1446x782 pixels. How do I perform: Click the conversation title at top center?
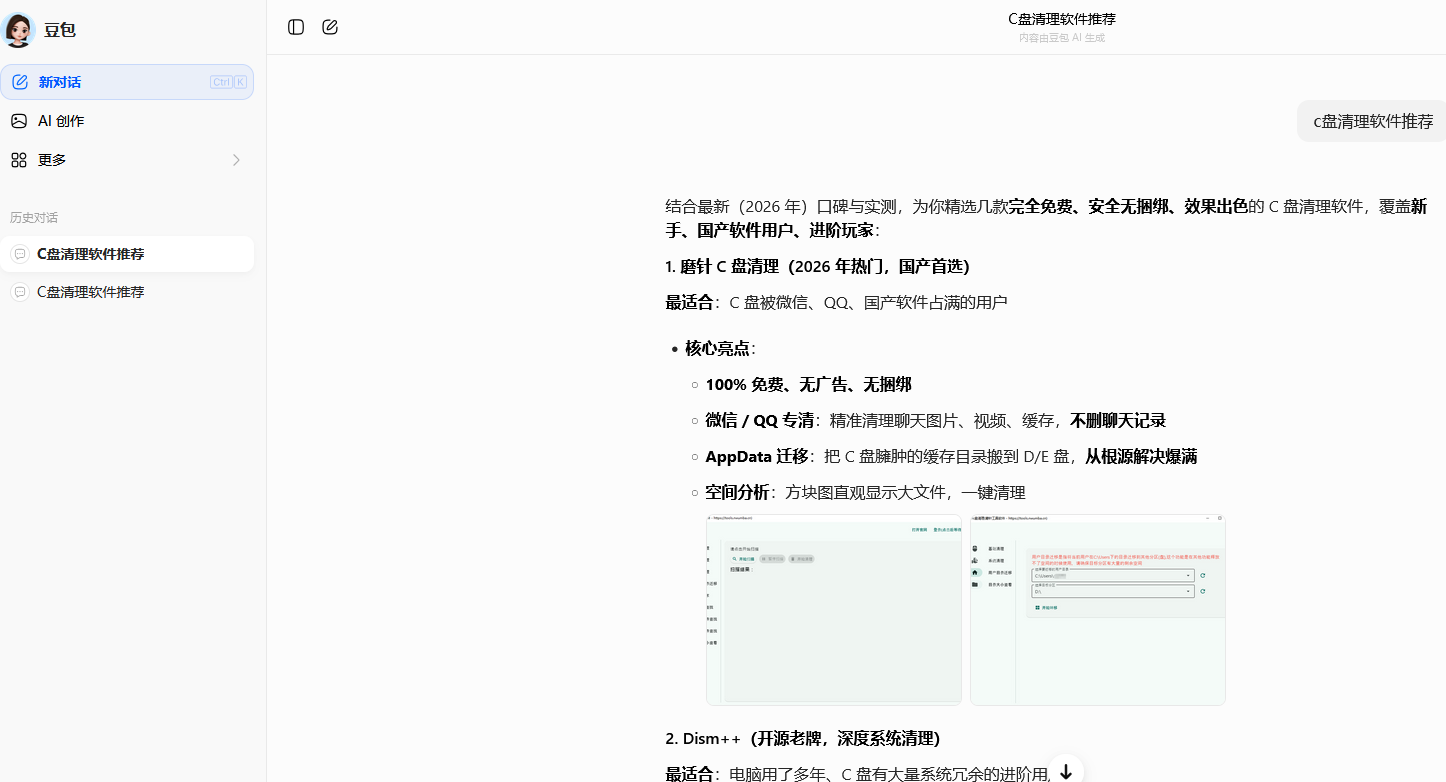pos(1061,19)
